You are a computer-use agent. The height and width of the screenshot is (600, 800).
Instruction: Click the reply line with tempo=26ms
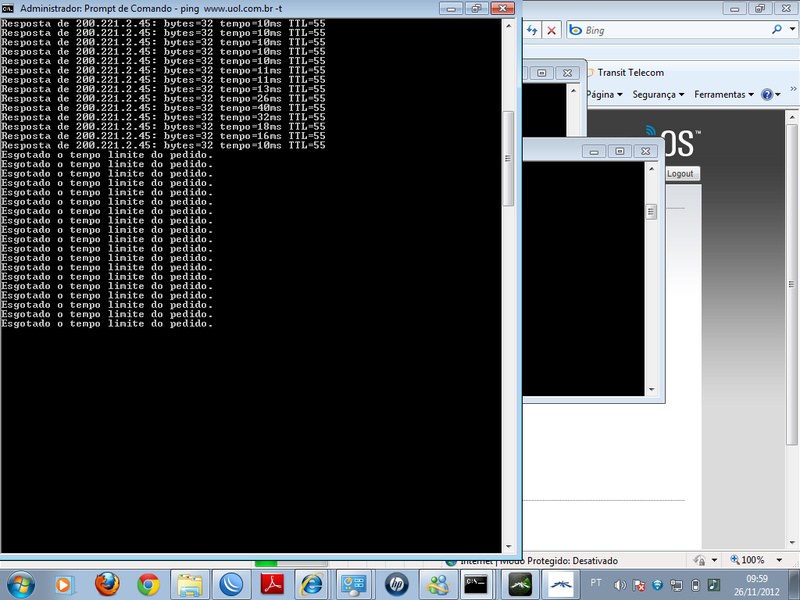pyautogui.click(x=163, y=98)
